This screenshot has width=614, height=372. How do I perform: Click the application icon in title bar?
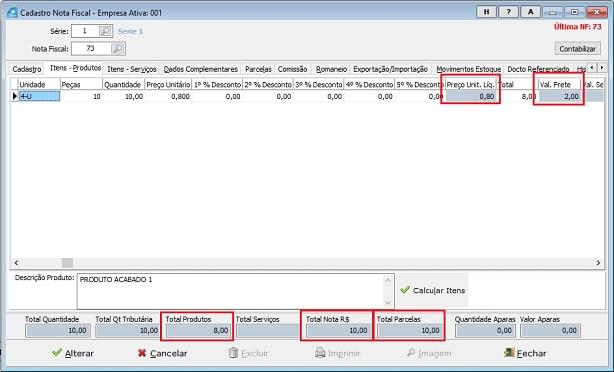point(12,13)
